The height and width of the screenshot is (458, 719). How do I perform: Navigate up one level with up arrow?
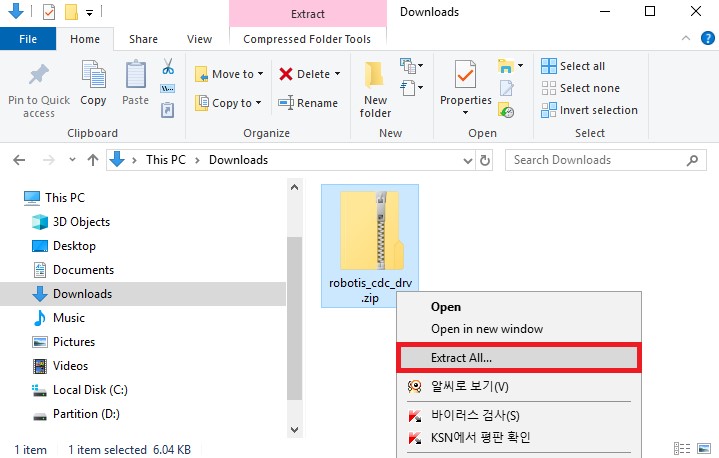(93, 160)
